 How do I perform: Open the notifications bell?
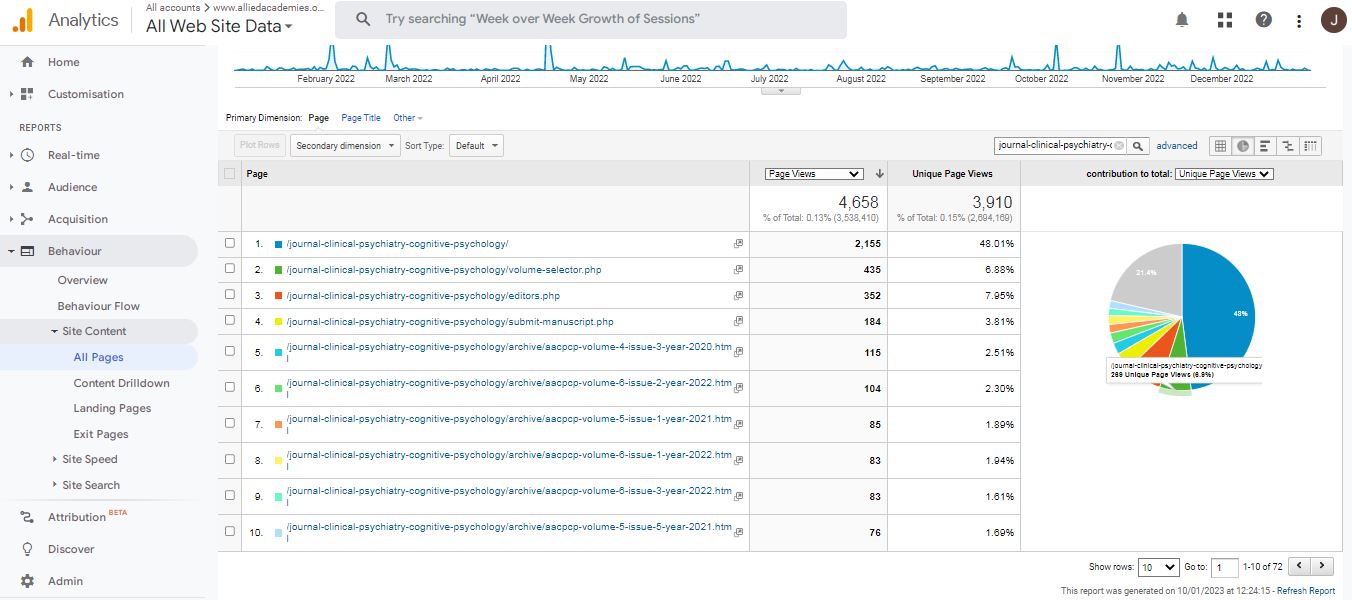tap(1182, 20)
